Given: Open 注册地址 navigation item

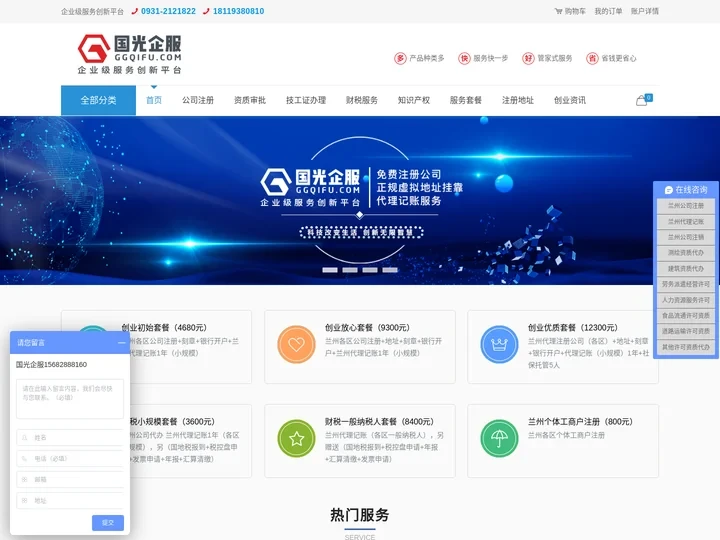Looking at the screenshot, I should tap(518, 100).
